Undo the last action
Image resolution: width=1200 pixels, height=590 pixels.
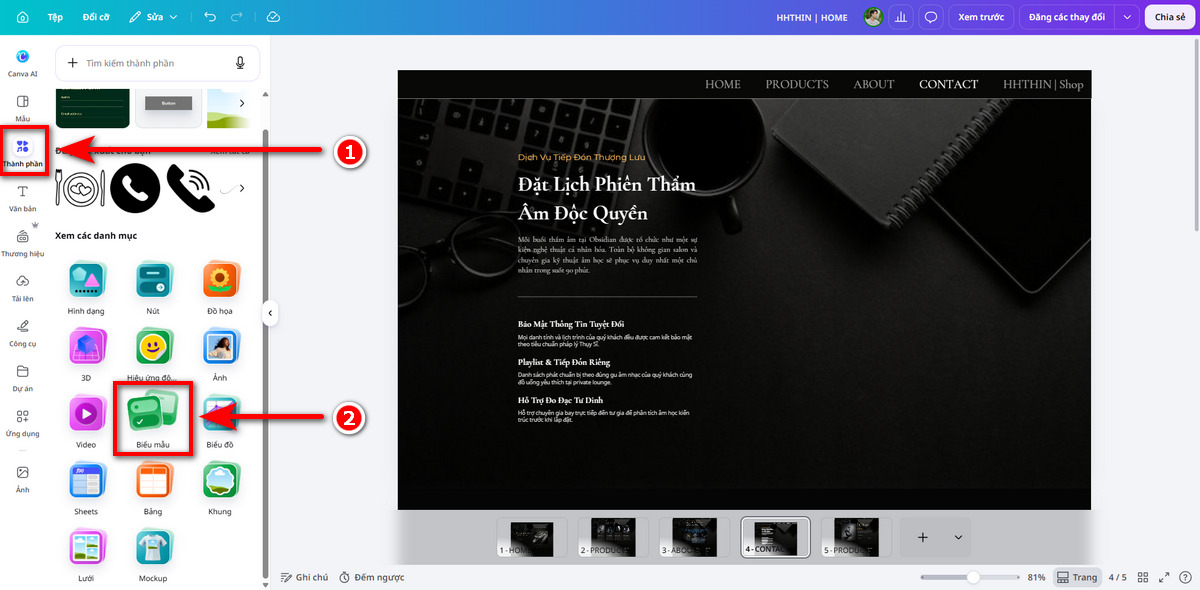209,17
